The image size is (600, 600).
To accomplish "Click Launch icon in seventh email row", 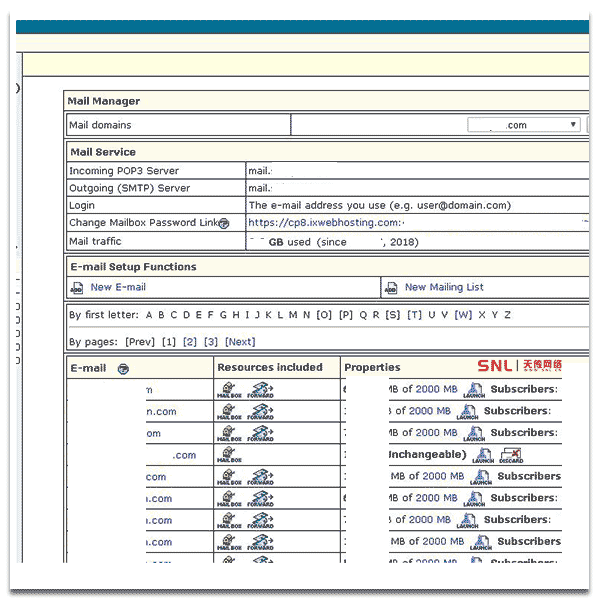I will point(468,521).
